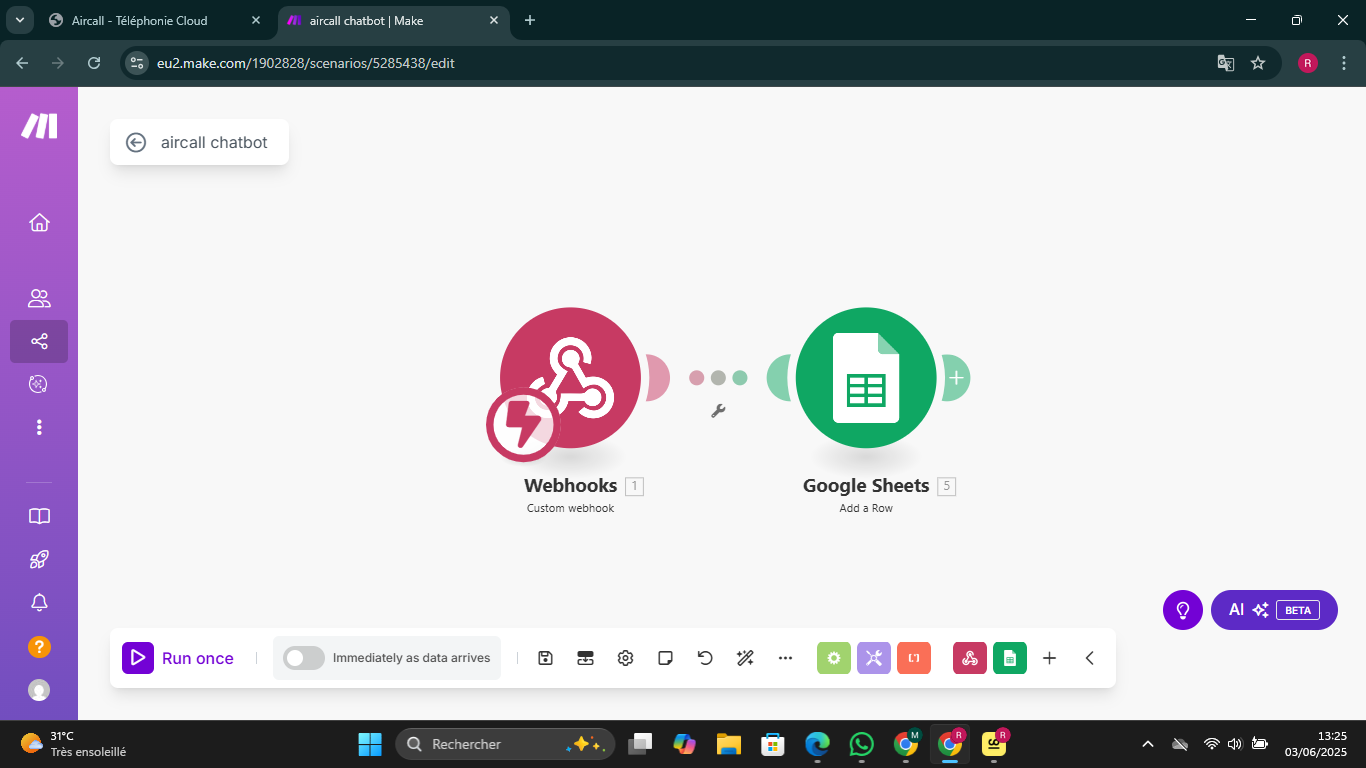1366x768 pixels.
Task: Open the user profile avatar in sidebar
Action: point(39,690)
